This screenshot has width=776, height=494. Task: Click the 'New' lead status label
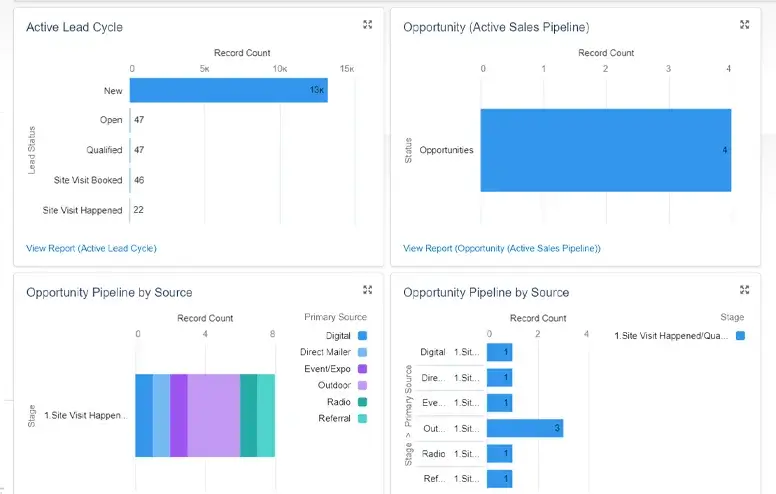113,91
